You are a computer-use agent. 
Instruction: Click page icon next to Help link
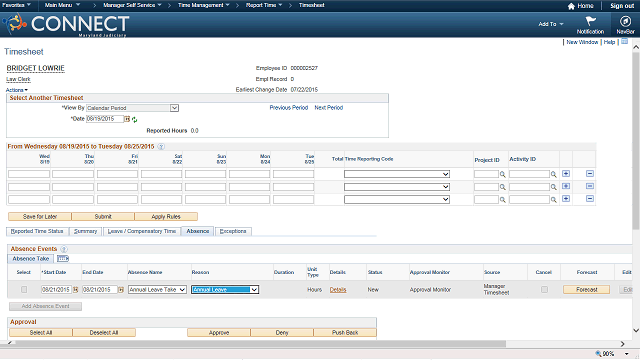click(624, 42)
